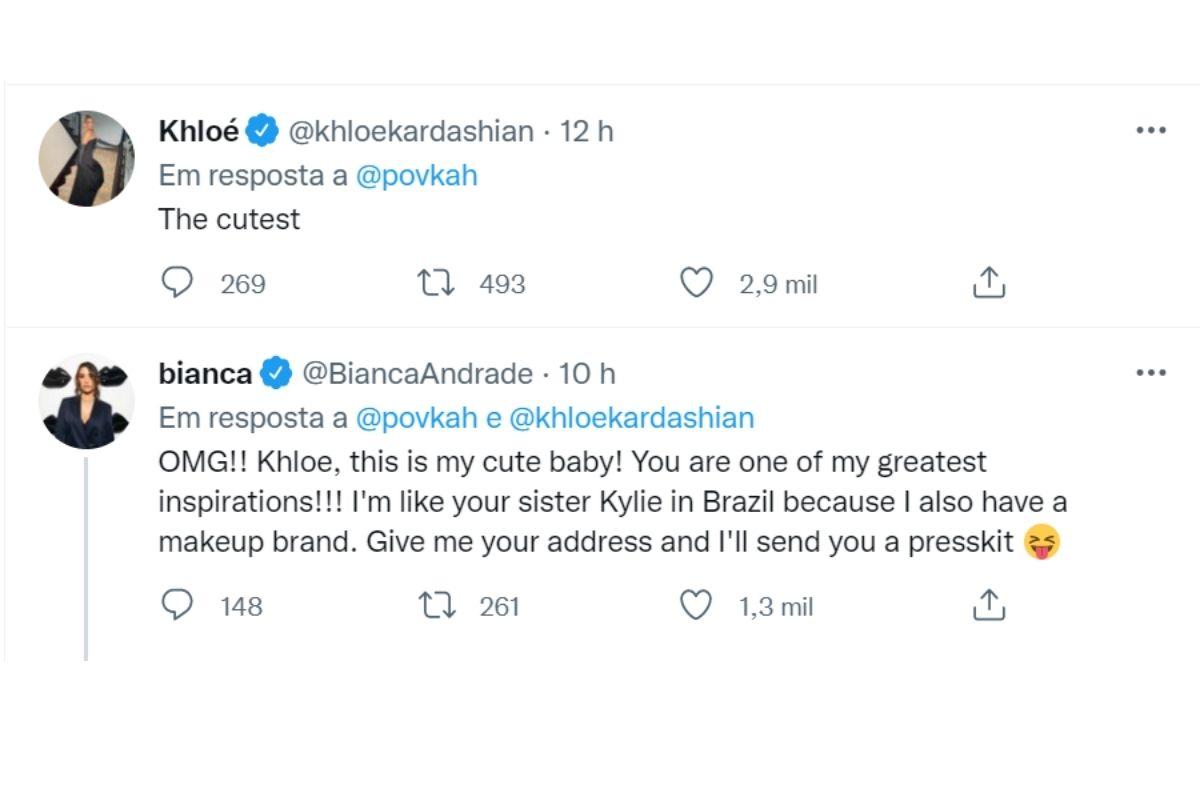Click the @khloekardashian handle in Khloé's header
This screenshot has height=800, width=1200.
coord(411,131)
